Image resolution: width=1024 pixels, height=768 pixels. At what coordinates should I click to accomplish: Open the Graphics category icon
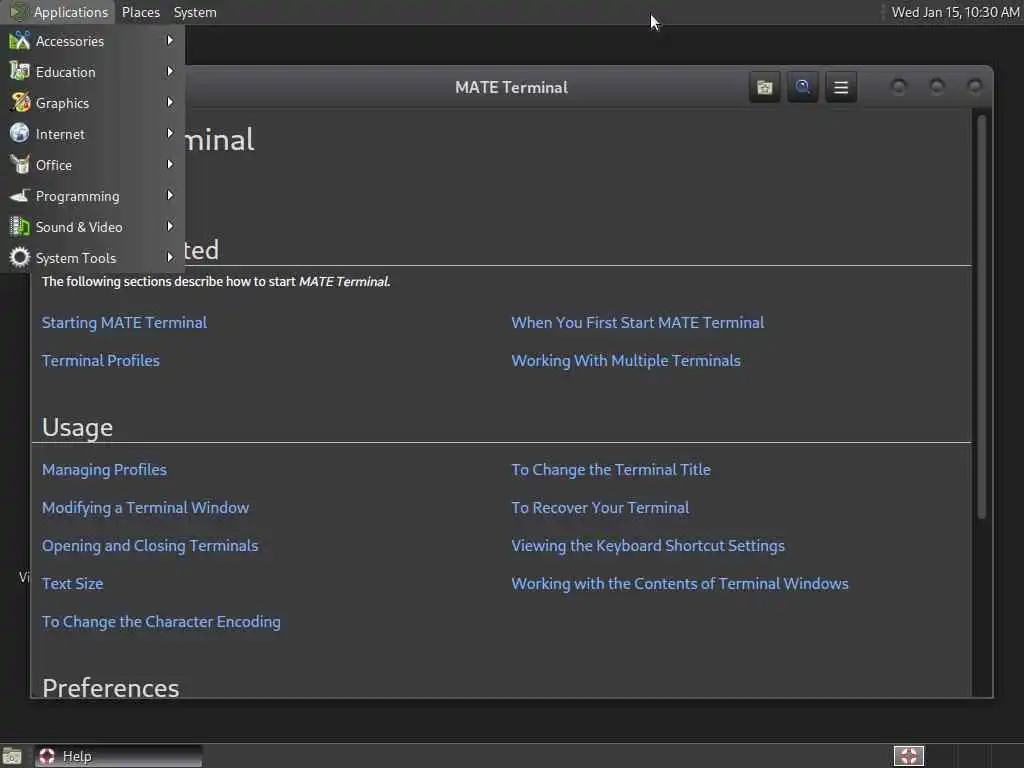[20, 103]
